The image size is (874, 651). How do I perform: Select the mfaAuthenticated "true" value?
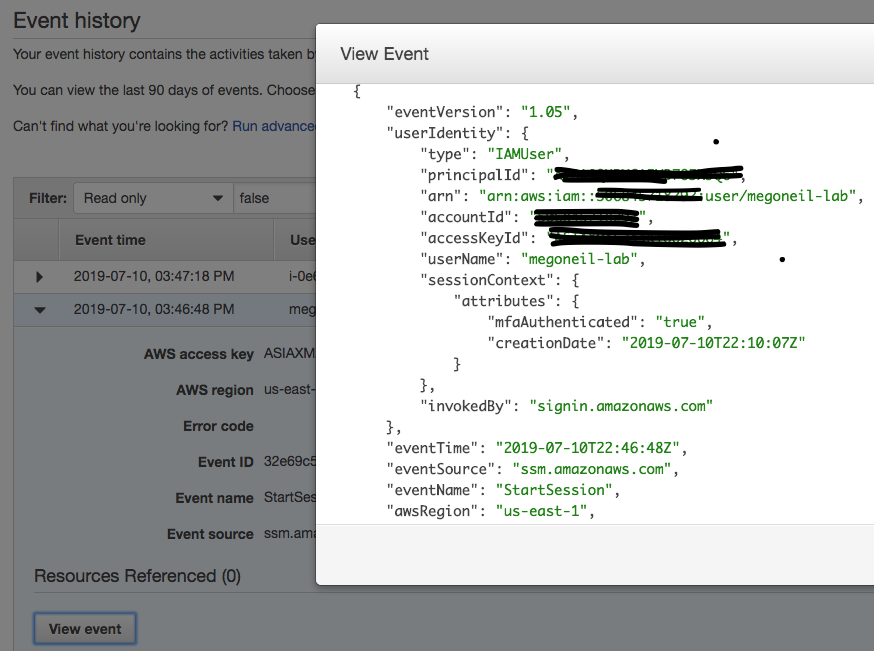[x=680, y=322]
